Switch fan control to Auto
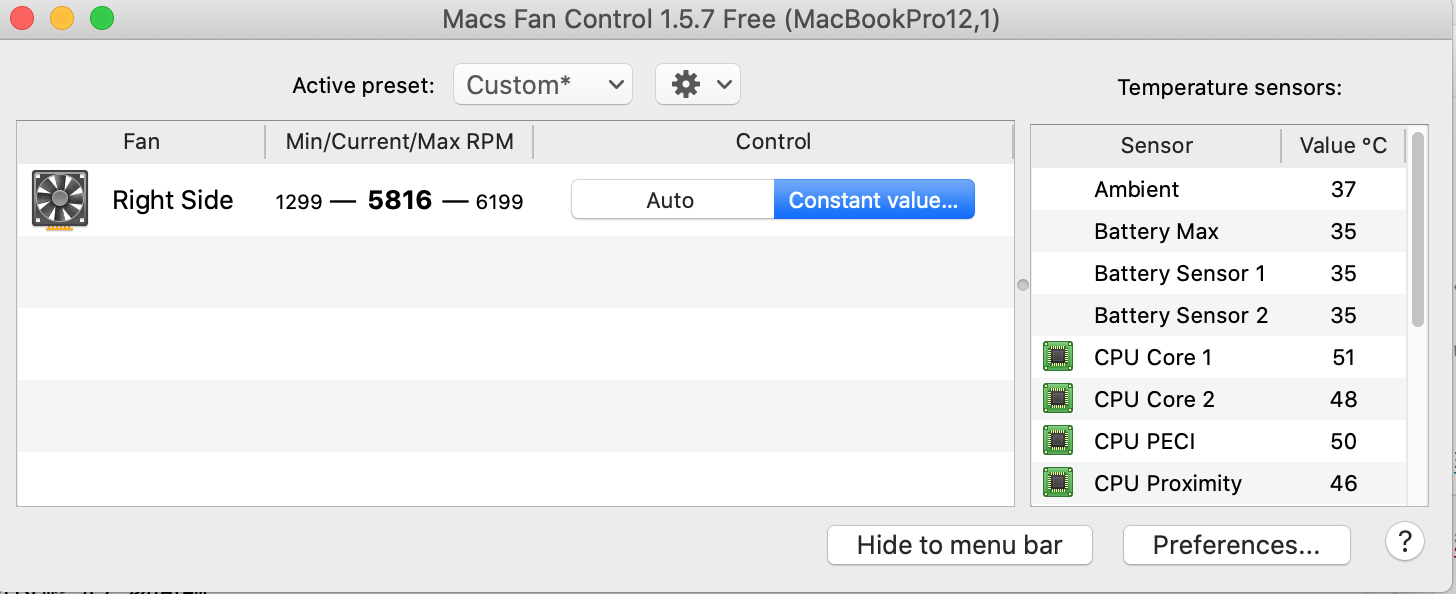 click(671, 200)
